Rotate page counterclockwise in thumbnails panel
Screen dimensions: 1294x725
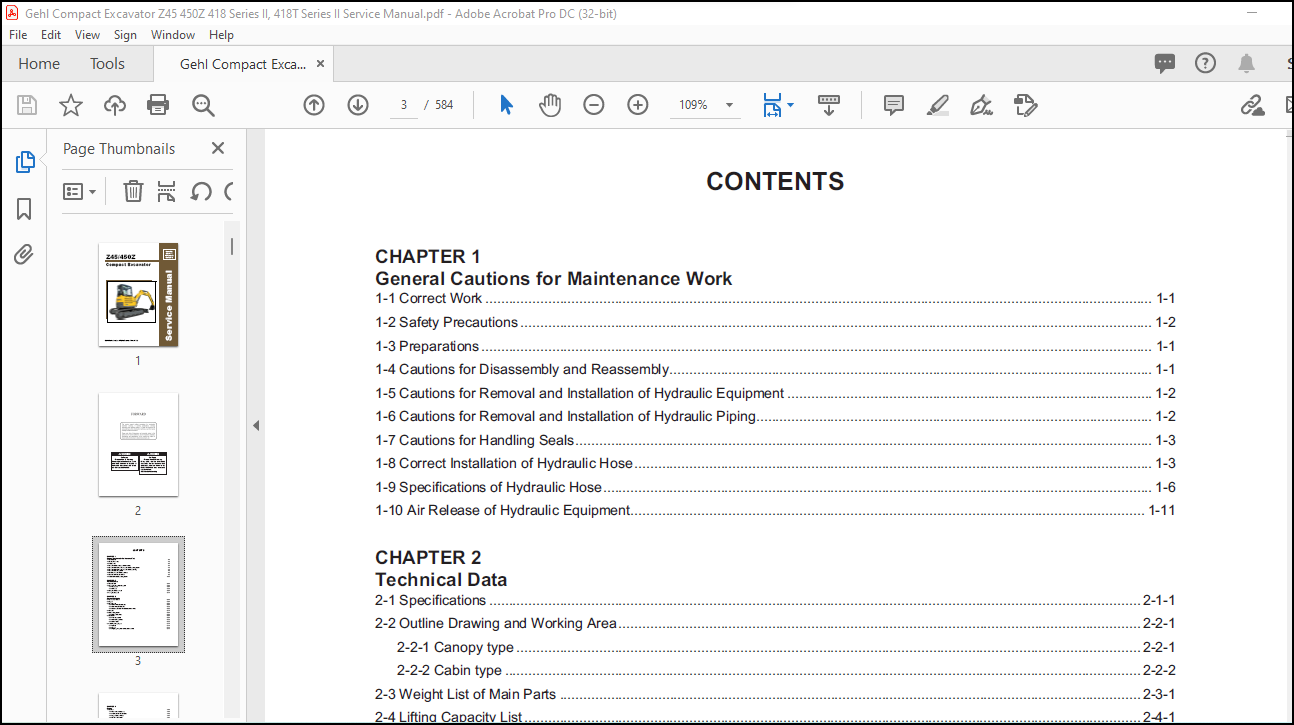coord(201,191)
